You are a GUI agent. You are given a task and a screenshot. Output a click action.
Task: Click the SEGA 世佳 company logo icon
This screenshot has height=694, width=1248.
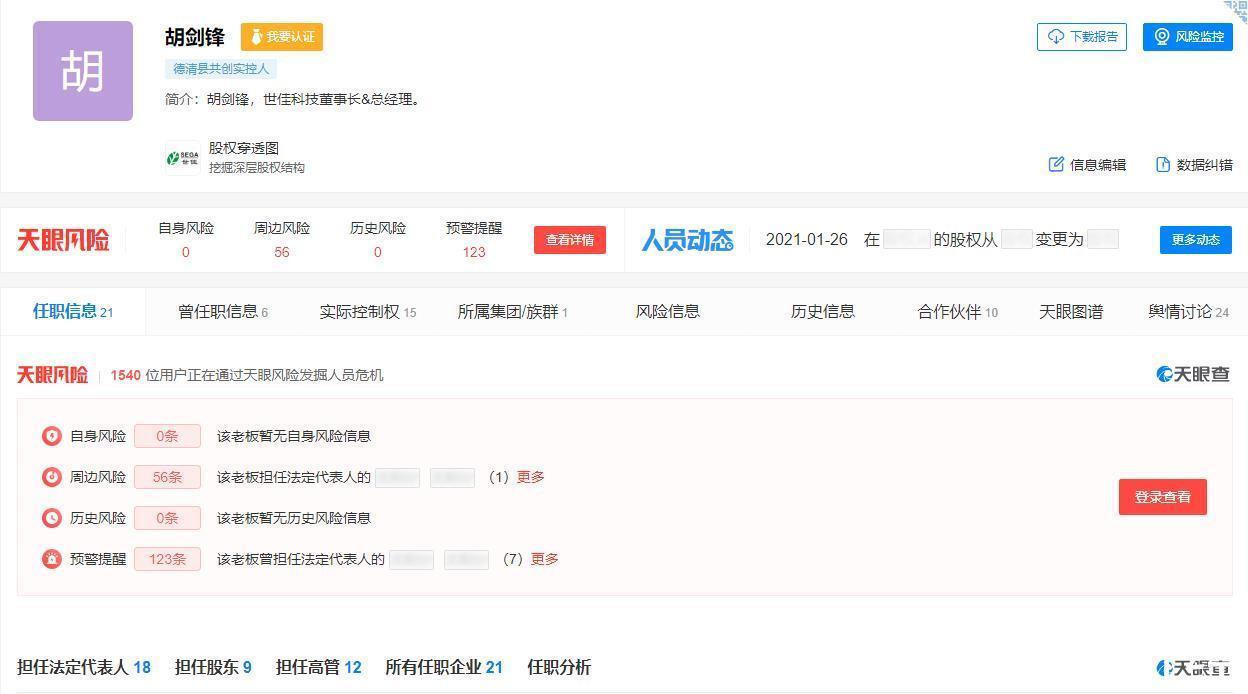(182, 158)
